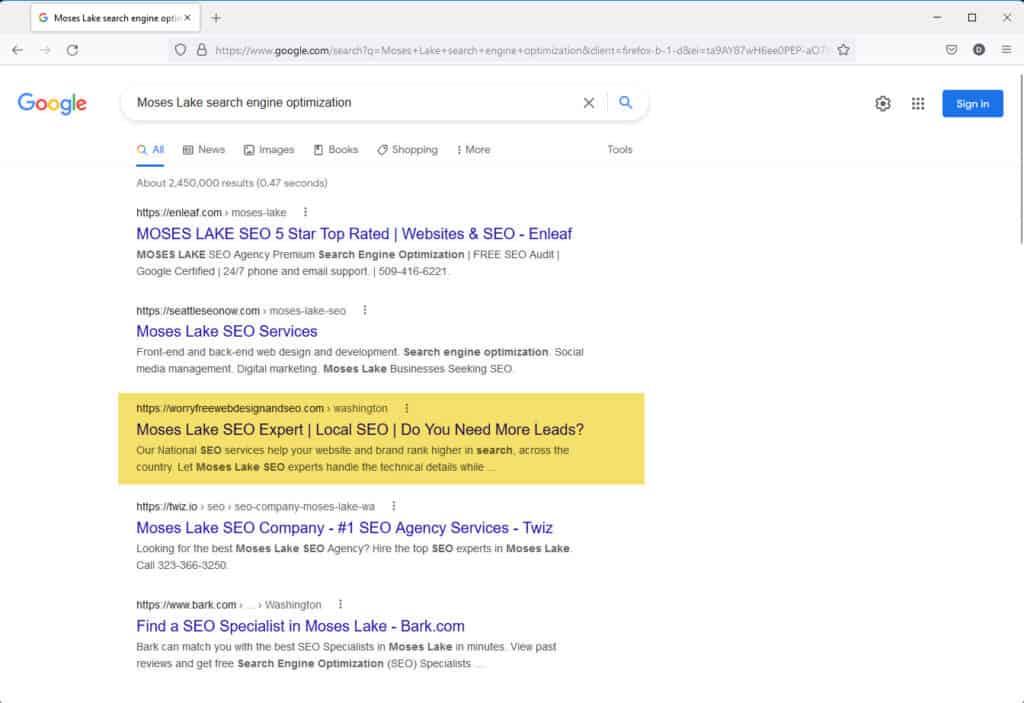
Task: Open the Moses Lake SEO Company Twiz link
Action: (x=344, y=527)
